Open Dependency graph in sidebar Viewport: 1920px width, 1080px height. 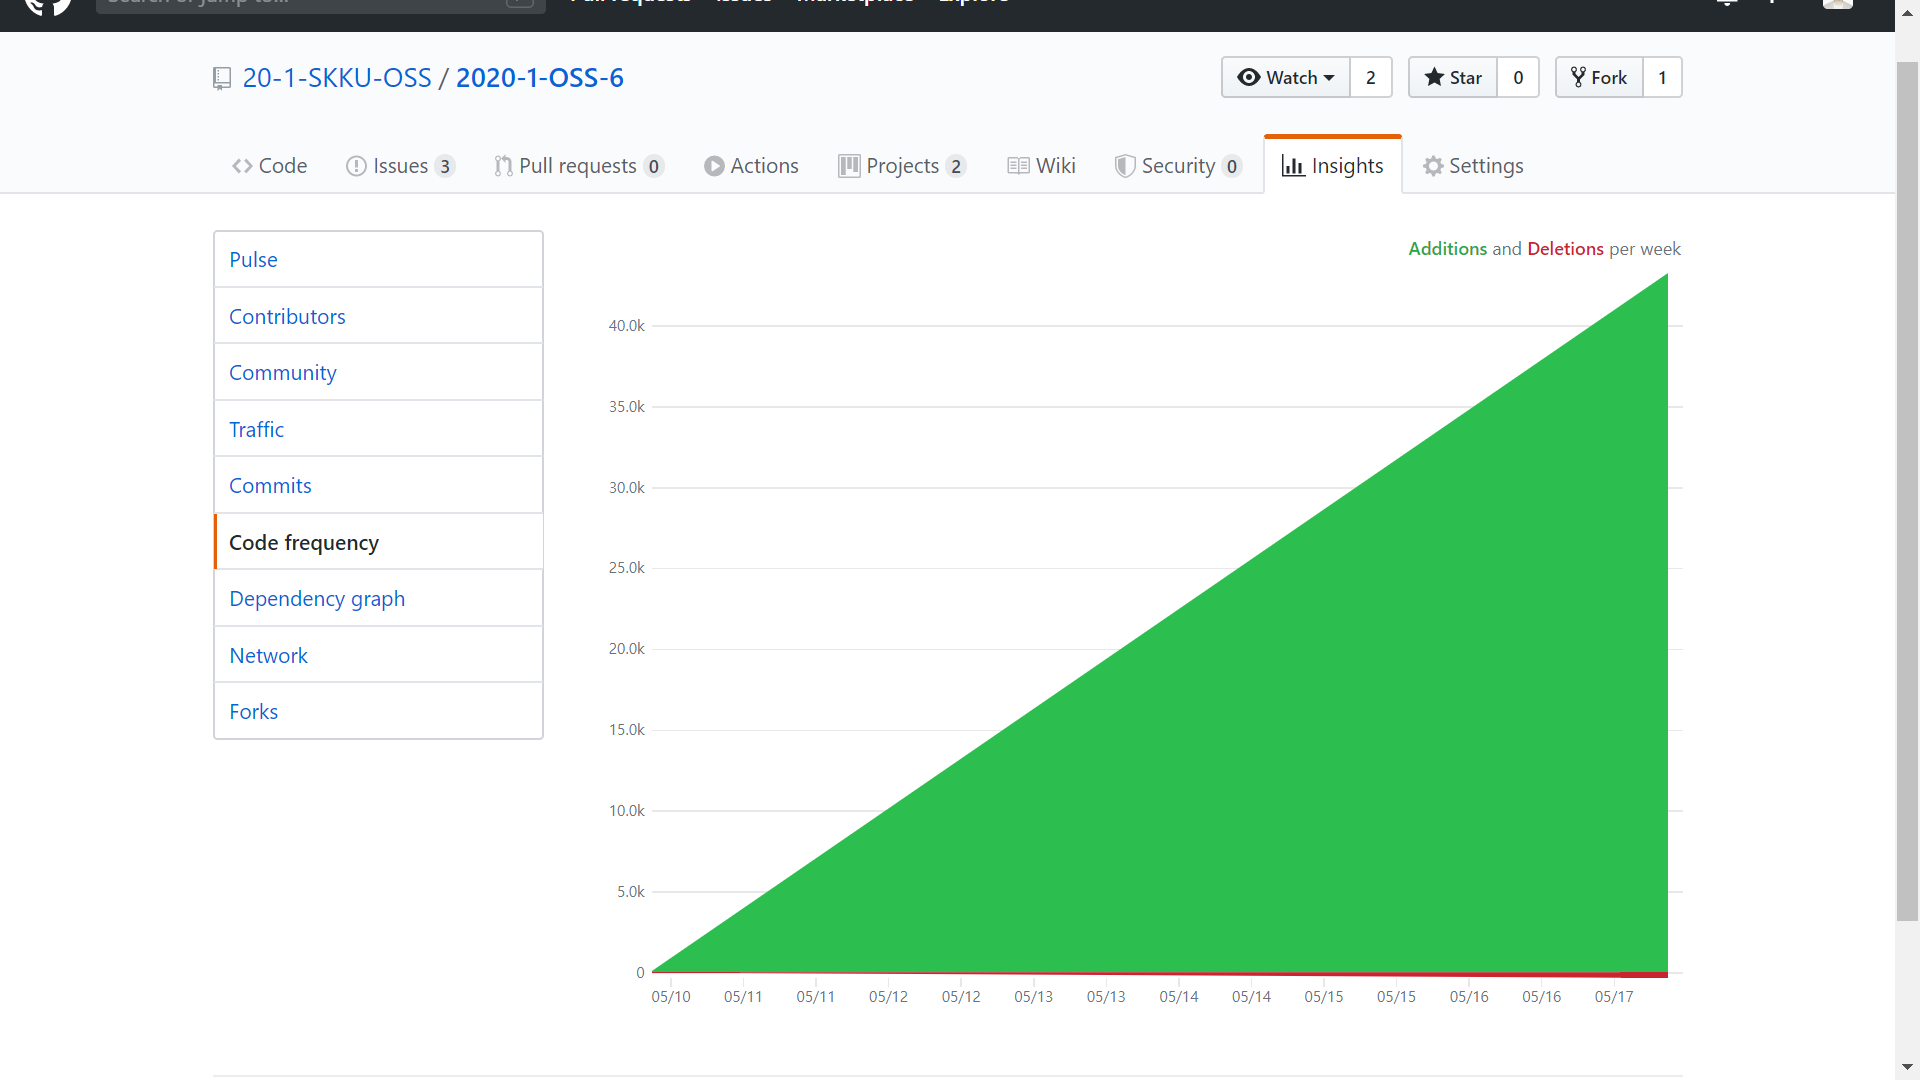pos(378,598)
